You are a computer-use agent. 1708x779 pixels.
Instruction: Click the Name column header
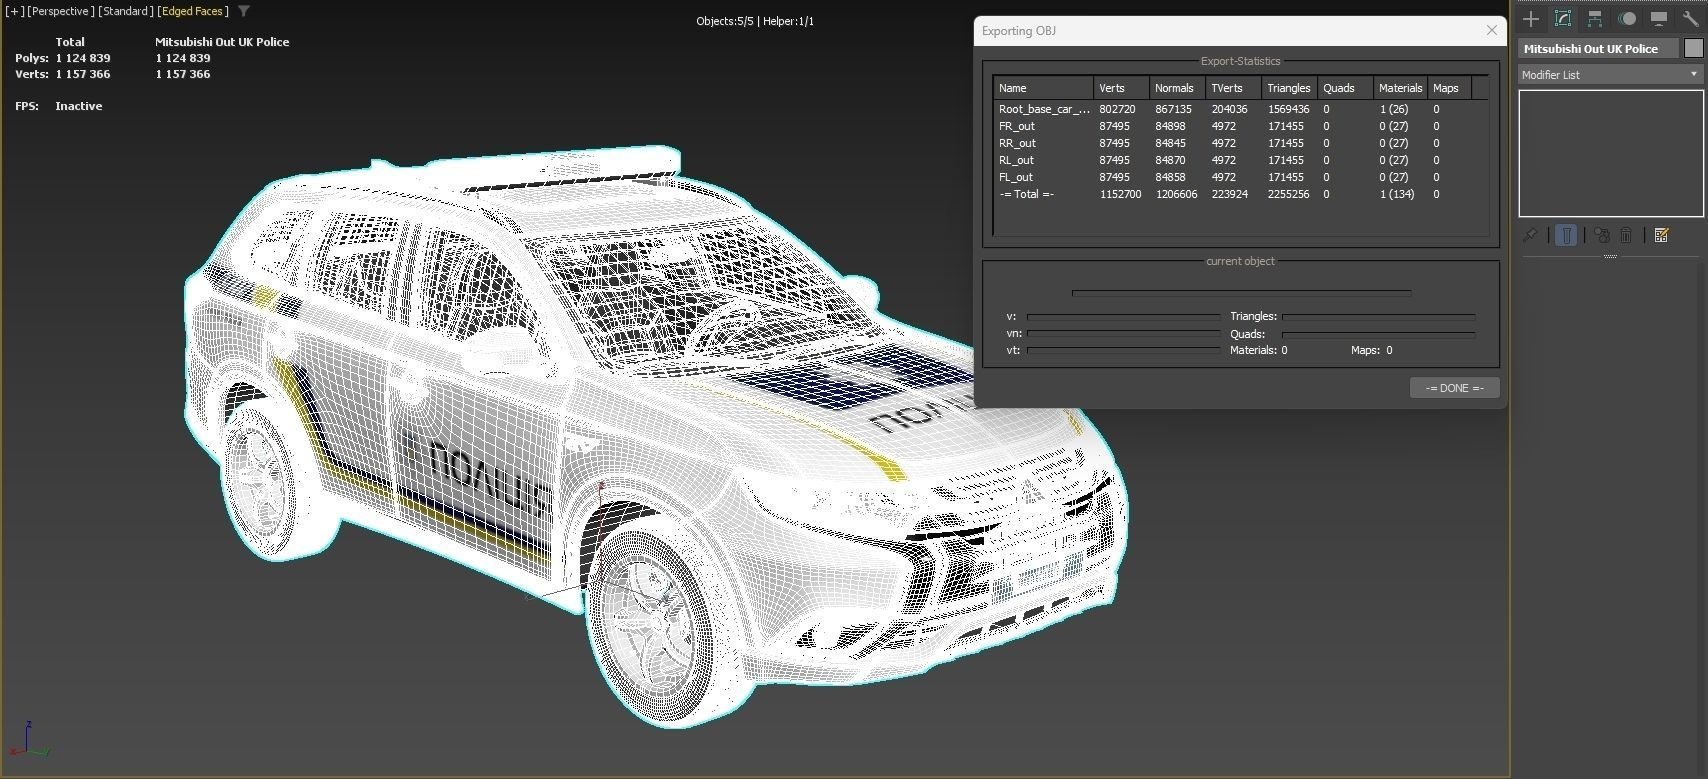point(1043,88)
